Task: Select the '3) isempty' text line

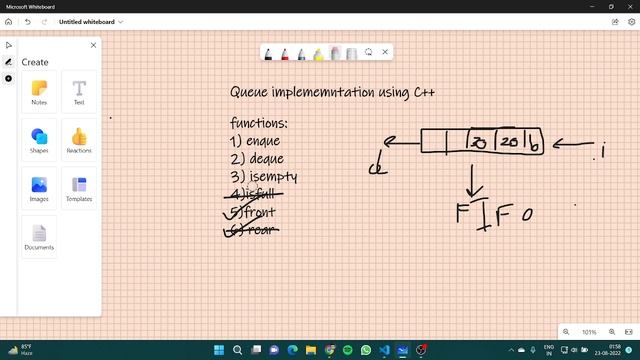Action: click(x=264, y=177)
